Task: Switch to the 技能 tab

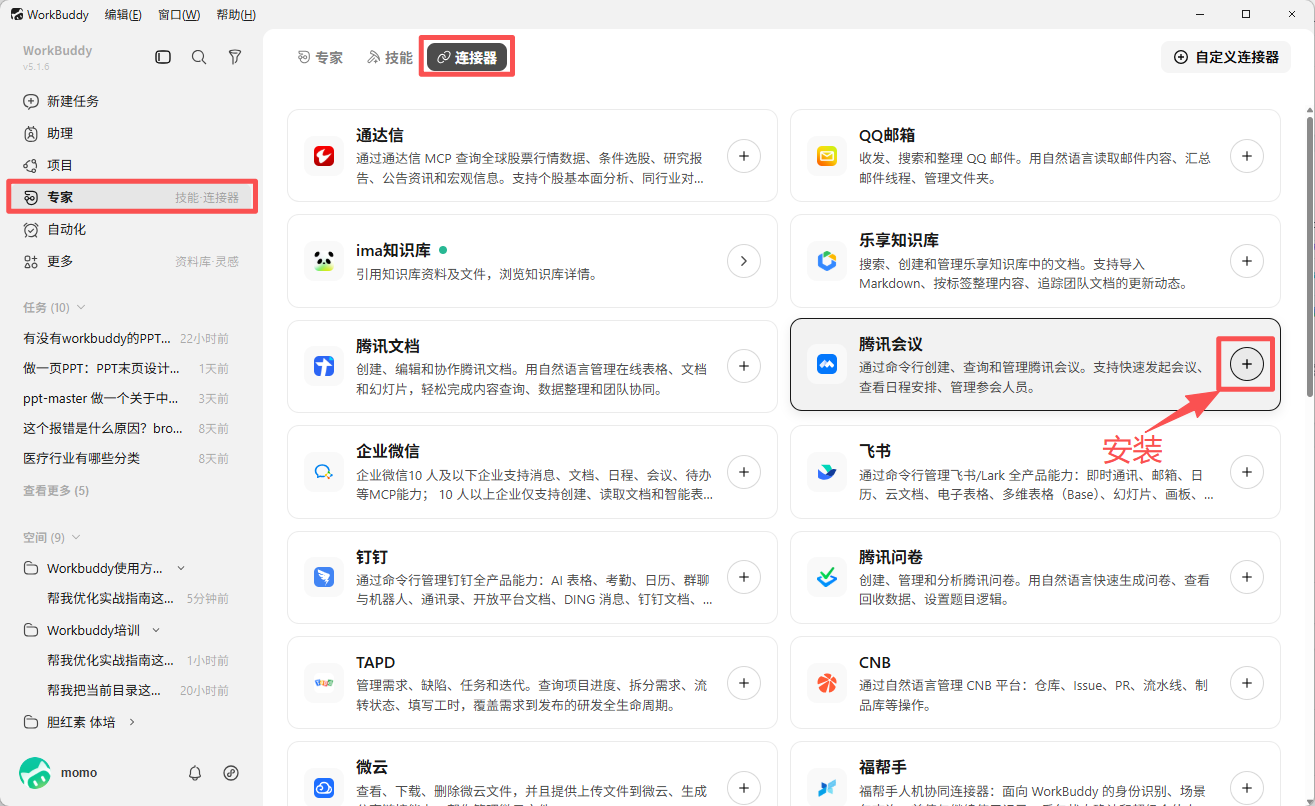Action: click(x=390, y=58)
